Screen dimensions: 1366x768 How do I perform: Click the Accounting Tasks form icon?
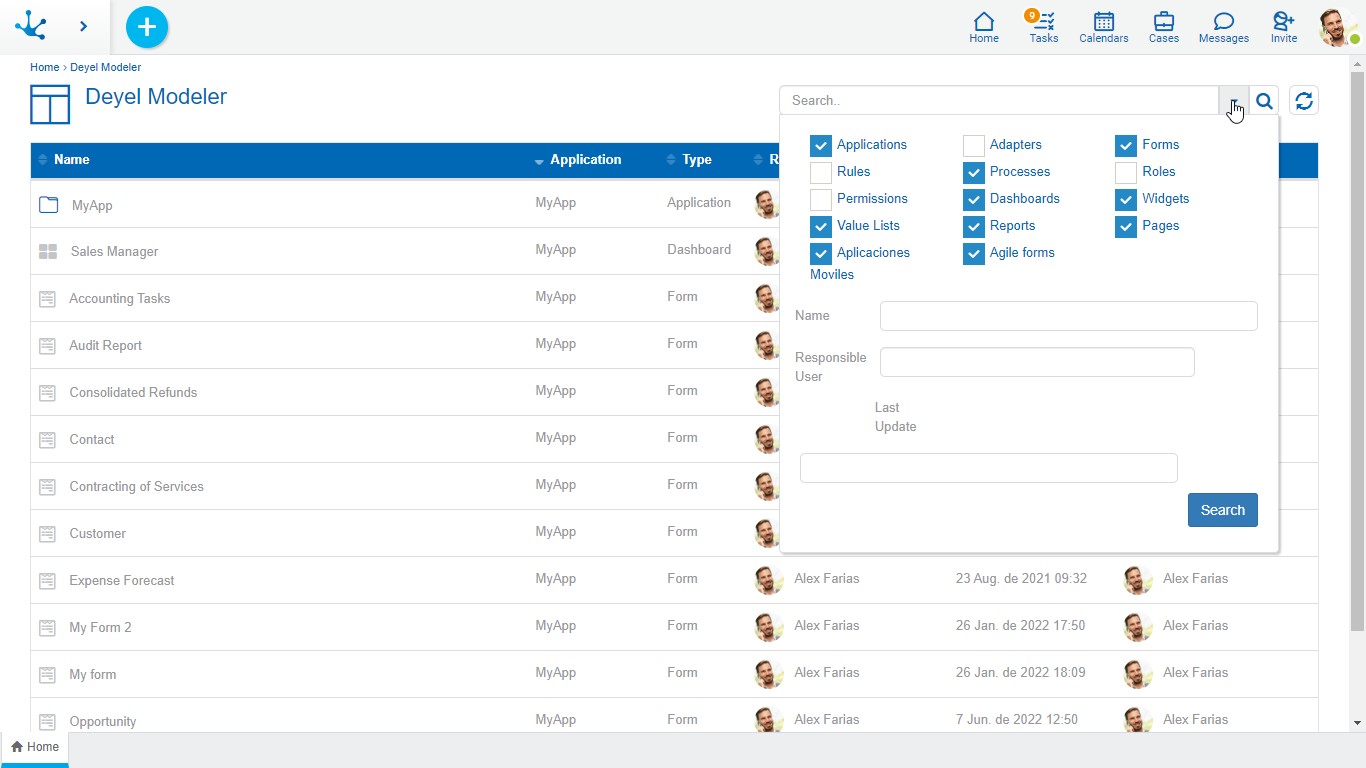[47, 299]
